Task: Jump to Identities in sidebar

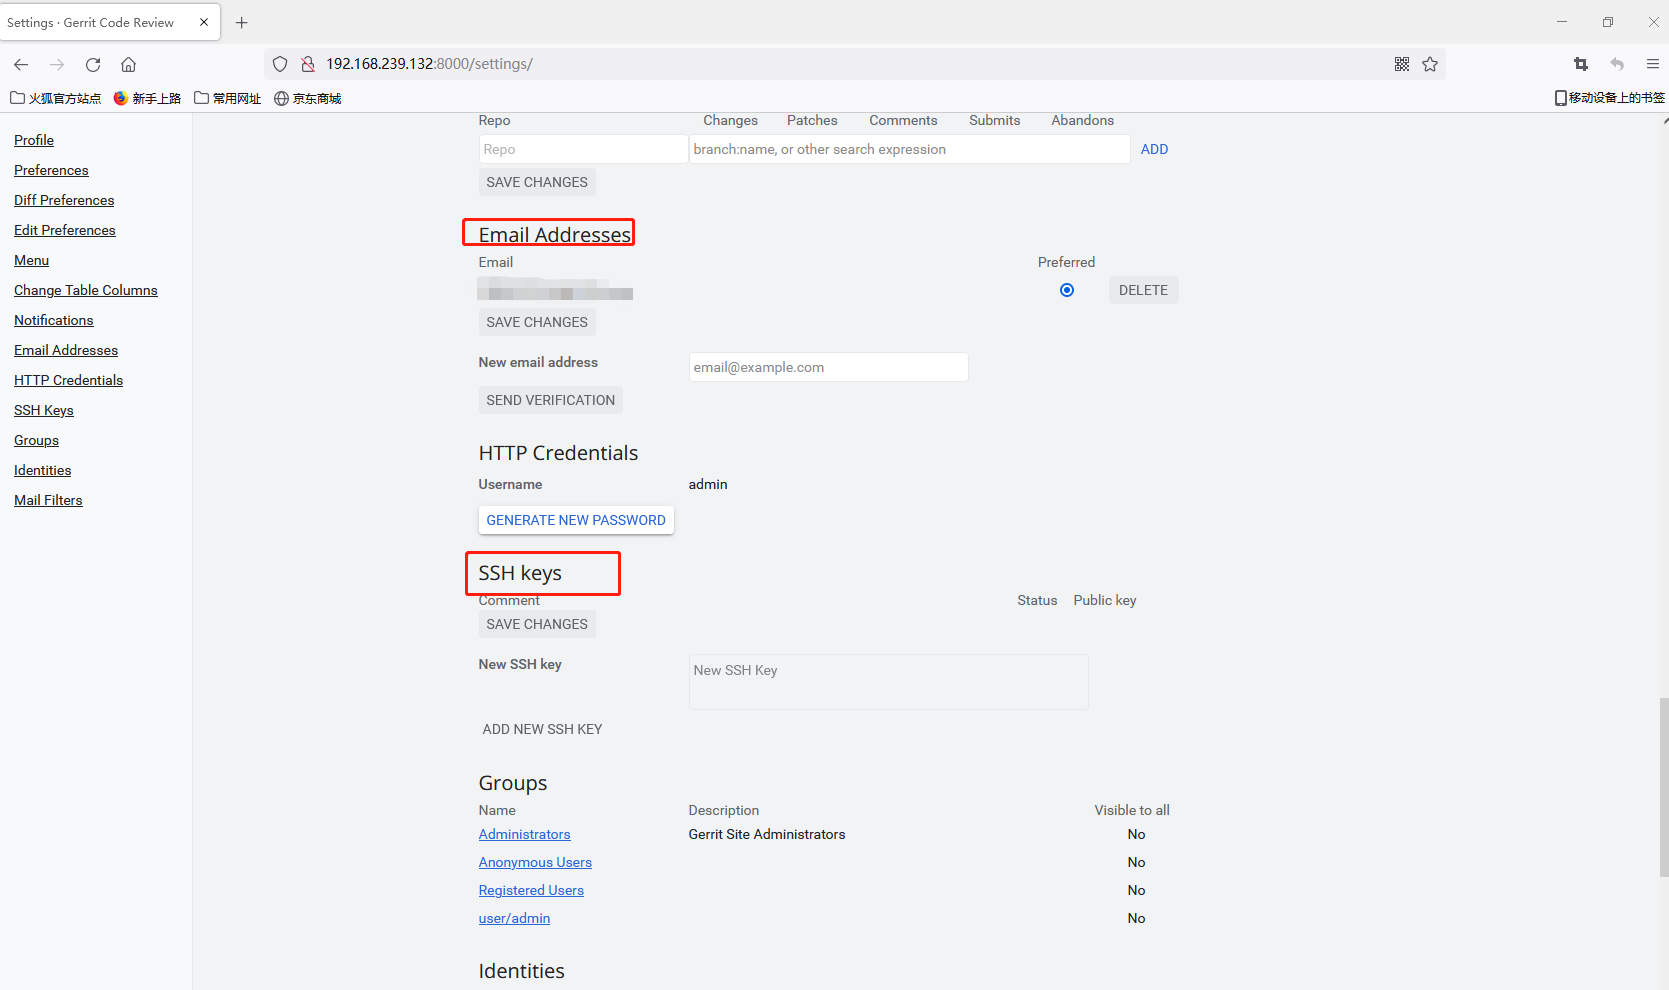Action: click(43, 470)
